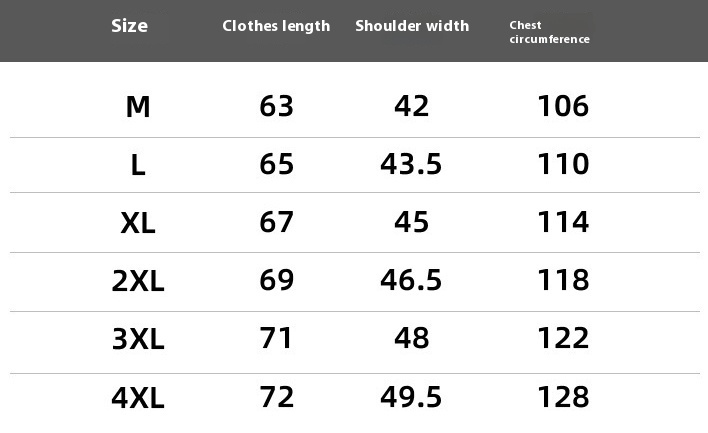
Task: Click the Size column header
Action: 130,26
